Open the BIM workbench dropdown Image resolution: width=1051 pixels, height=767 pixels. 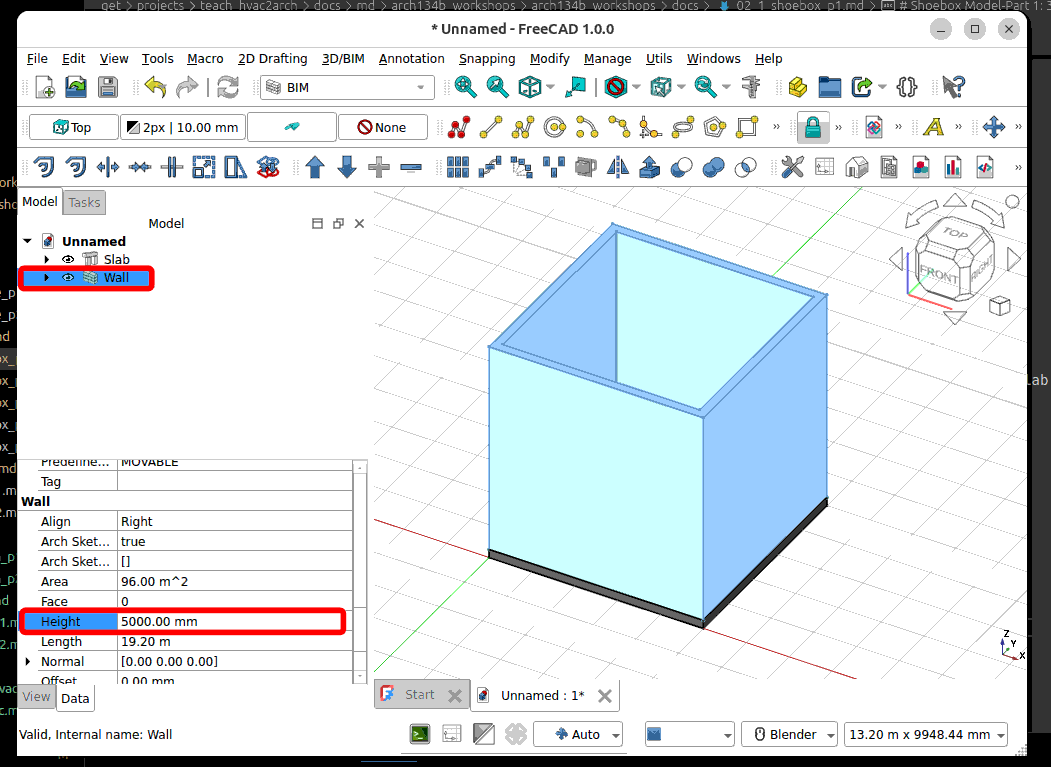347,88
